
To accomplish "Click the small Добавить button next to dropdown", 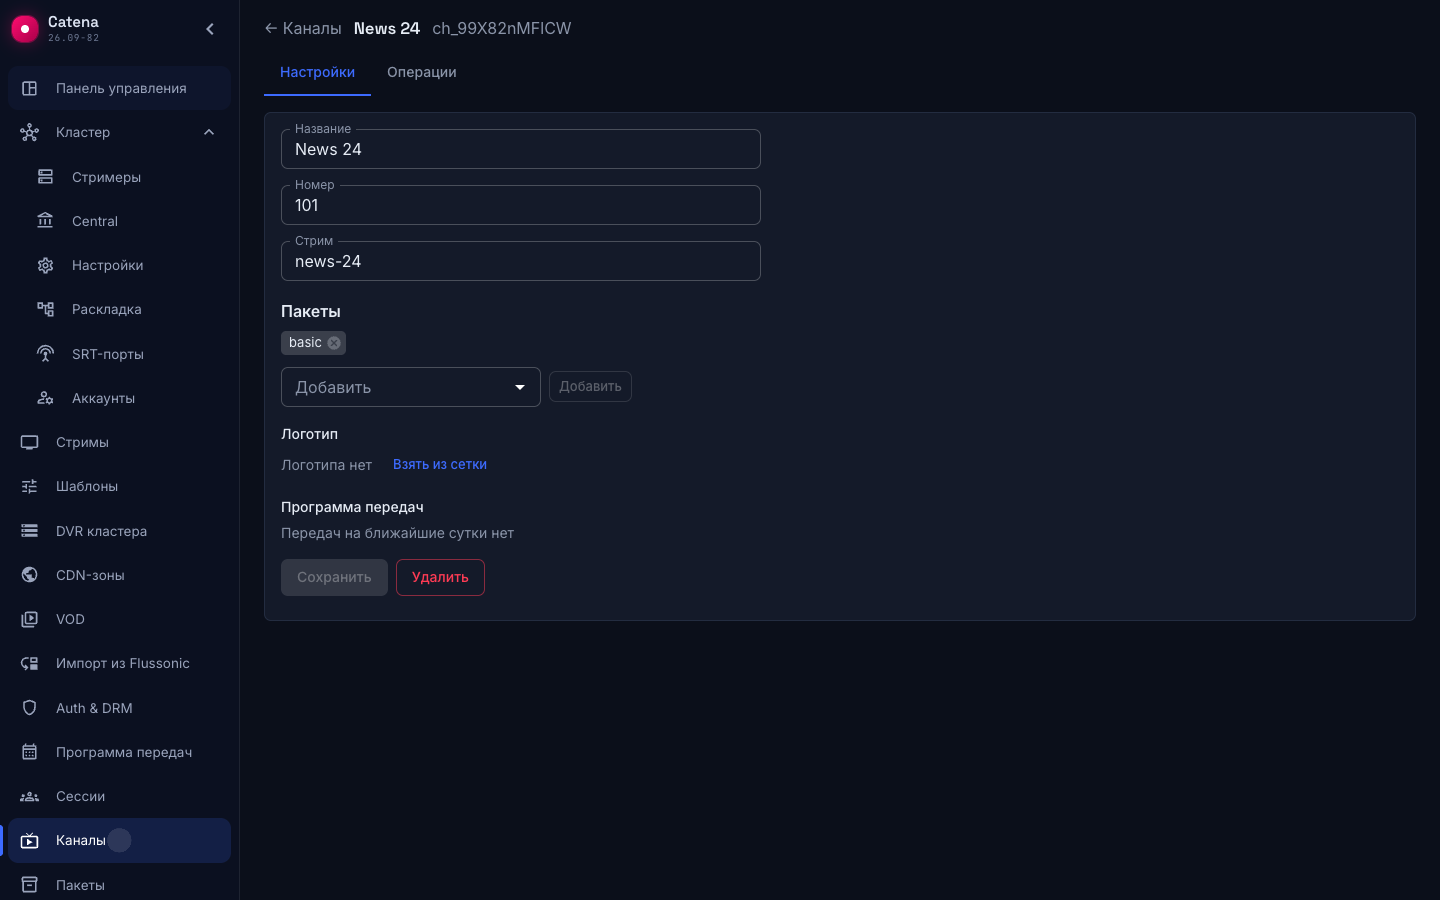I will (590, 386).
